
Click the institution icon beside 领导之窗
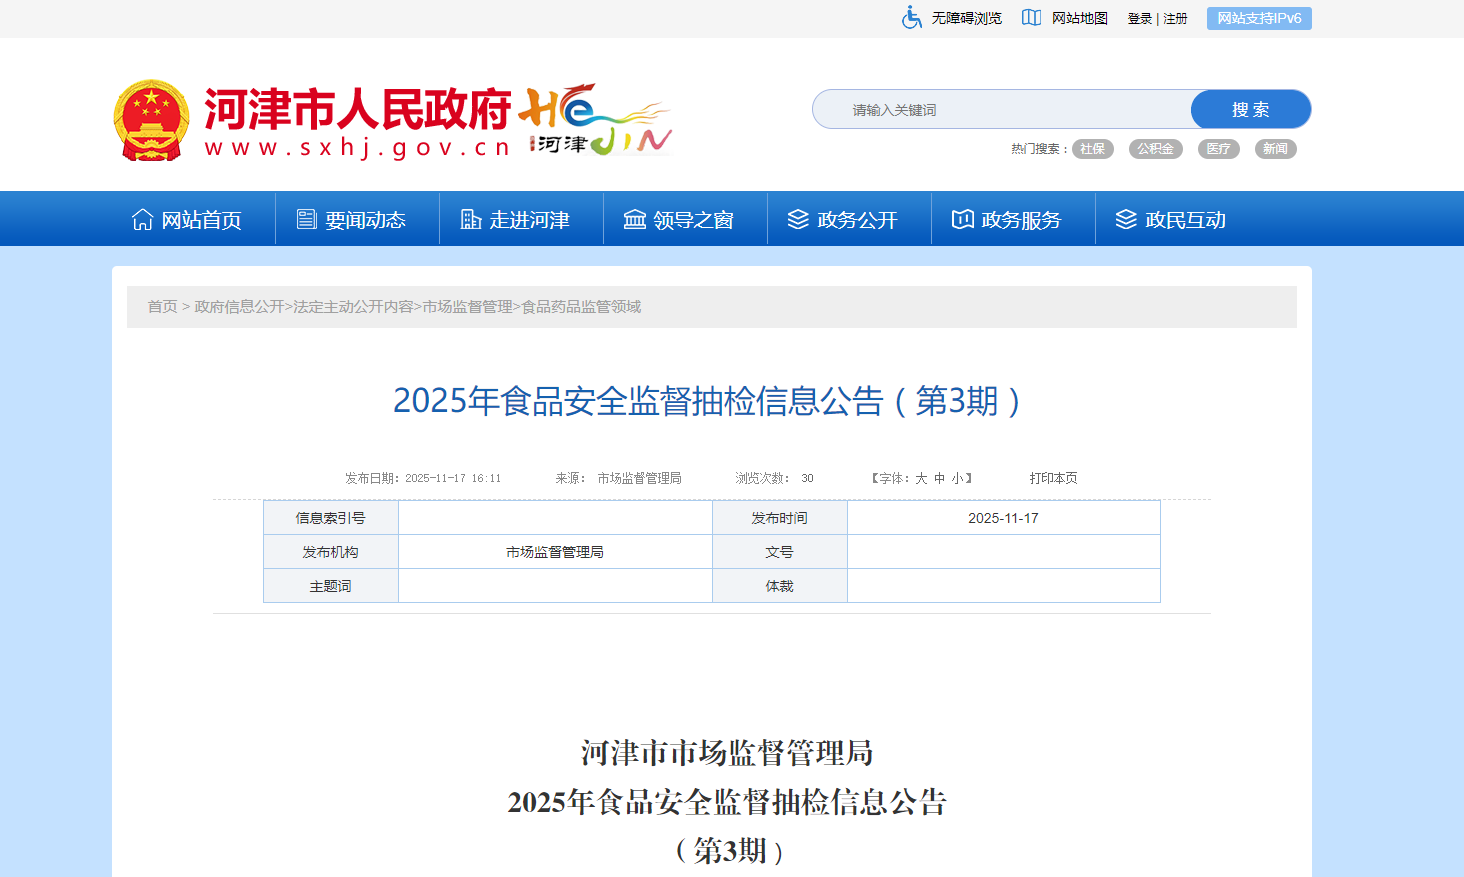point(635,219)
